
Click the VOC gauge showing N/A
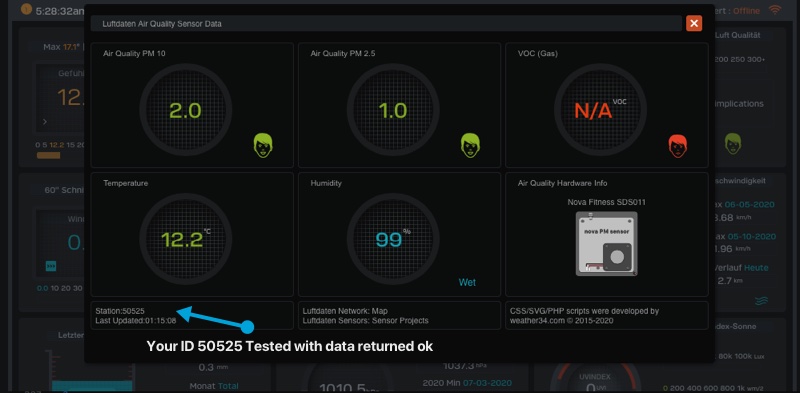click(x=601, y=110)
